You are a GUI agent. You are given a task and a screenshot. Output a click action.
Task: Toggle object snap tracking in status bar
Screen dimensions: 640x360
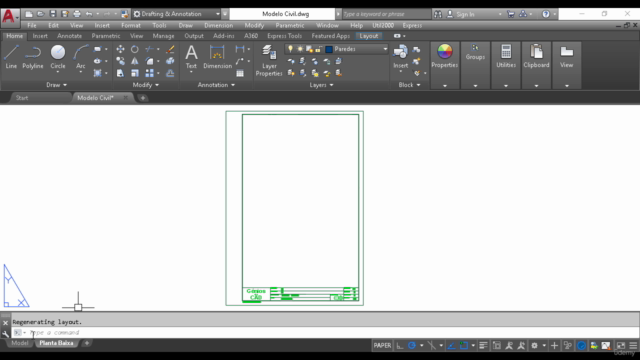click(451, 346)
